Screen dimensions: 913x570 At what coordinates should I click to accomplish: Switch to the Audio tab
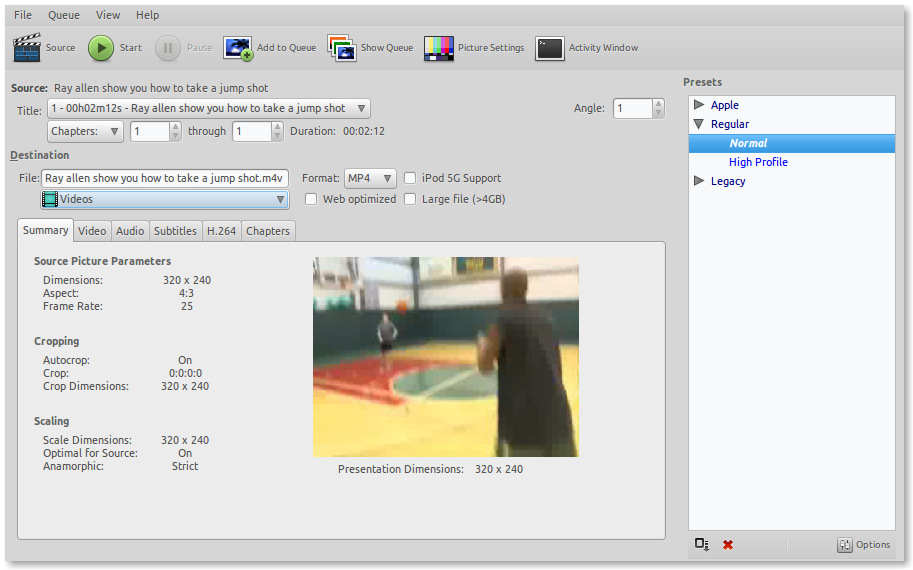coord(130,231)
